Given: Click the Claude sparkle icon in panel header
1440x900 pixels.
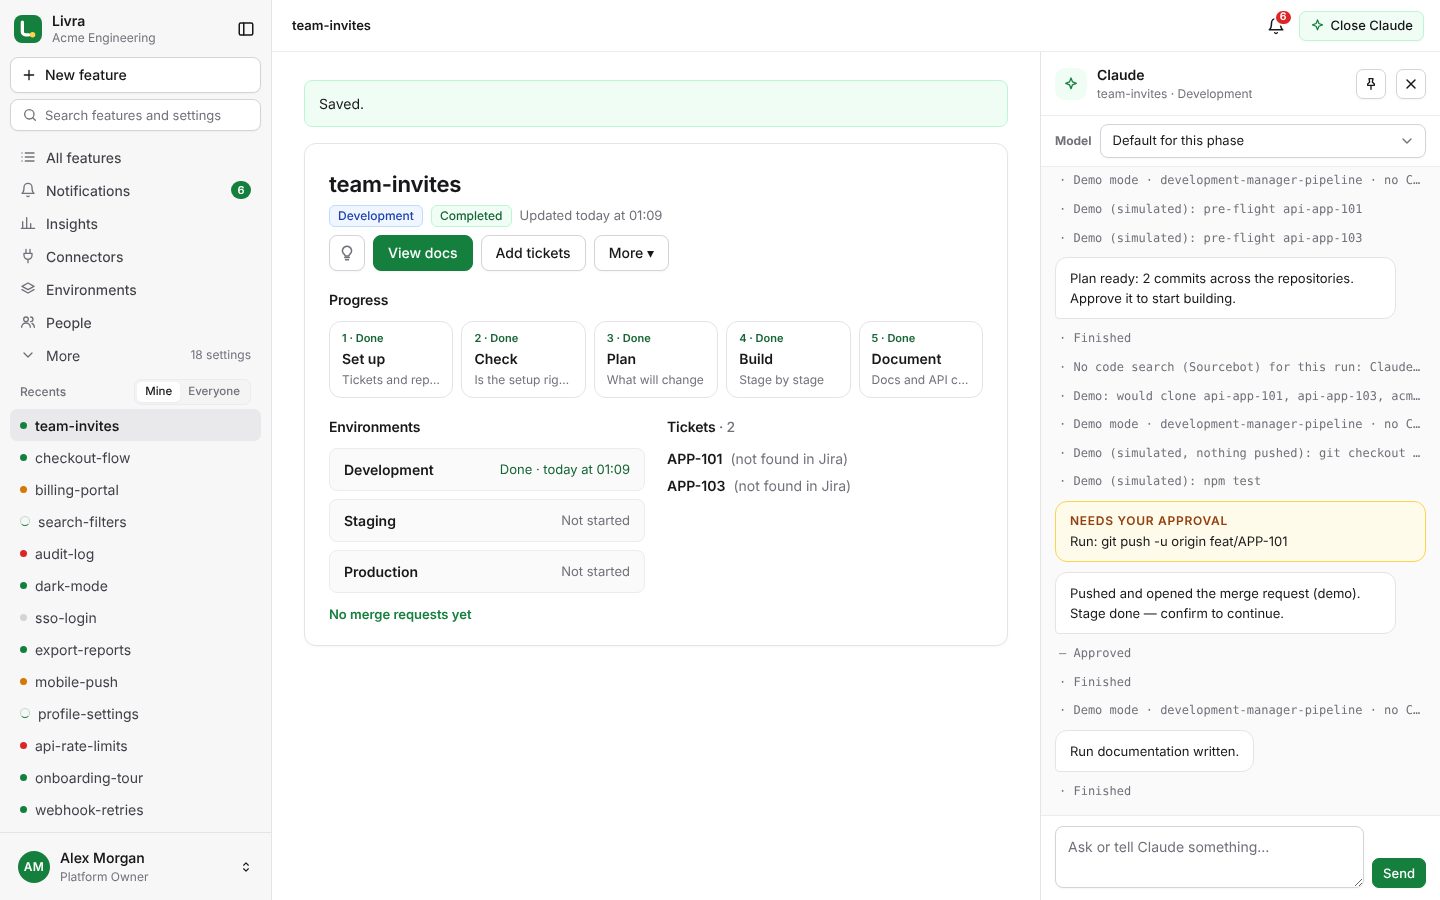Looking at the screenshot, I should point(1071,84).
